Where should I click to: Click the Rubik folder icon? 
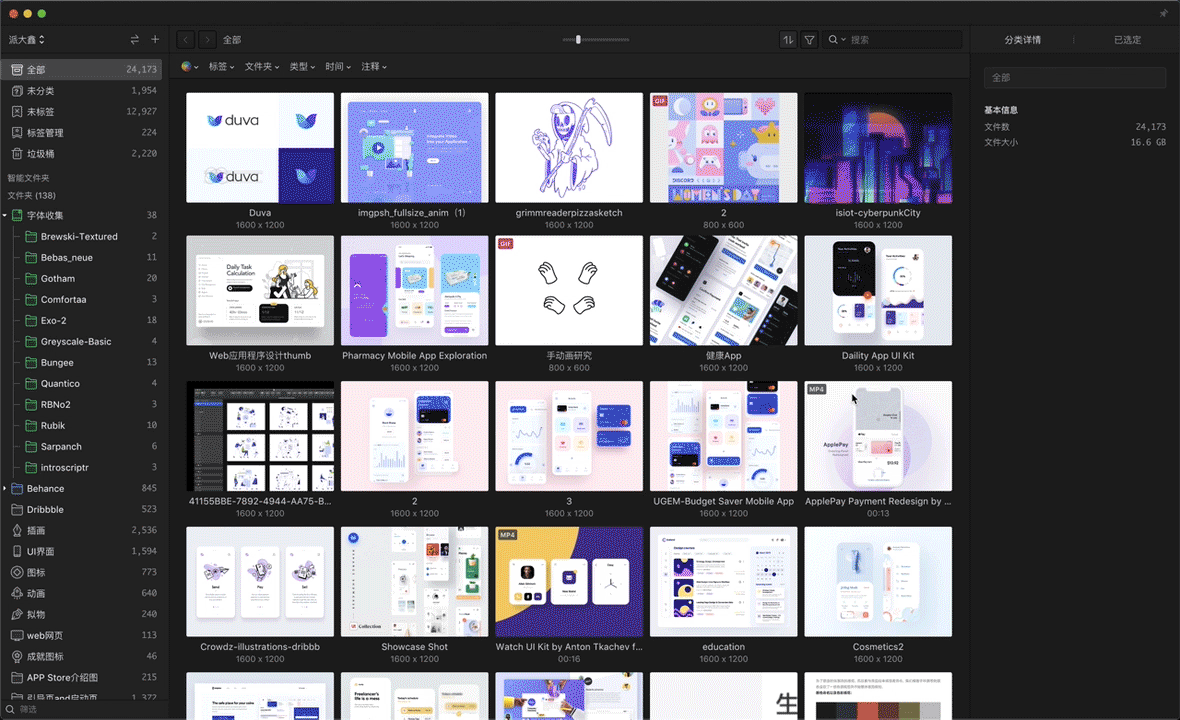click(x=31, y=426)
